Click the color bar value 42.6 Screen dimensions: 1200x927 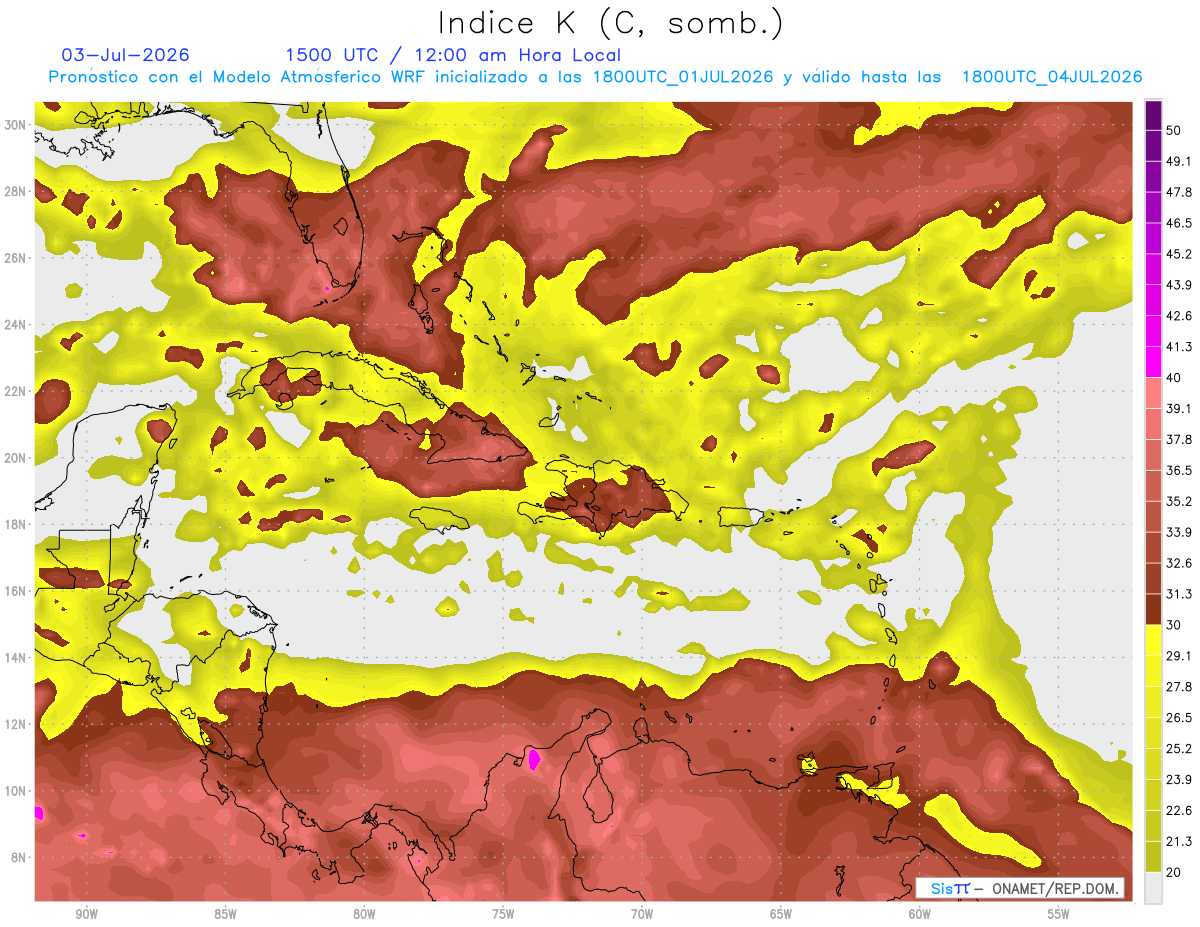pyautogui.click(x=1179, y=316)
